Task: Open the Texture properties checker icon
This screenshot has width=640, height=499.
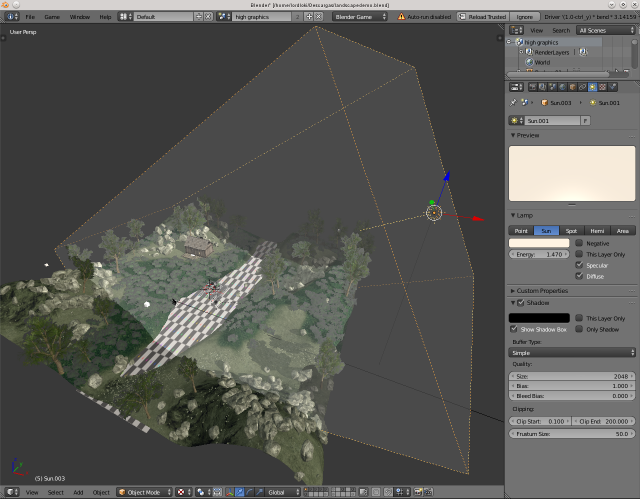Action: pyautogui.click(x=603, y=87)
